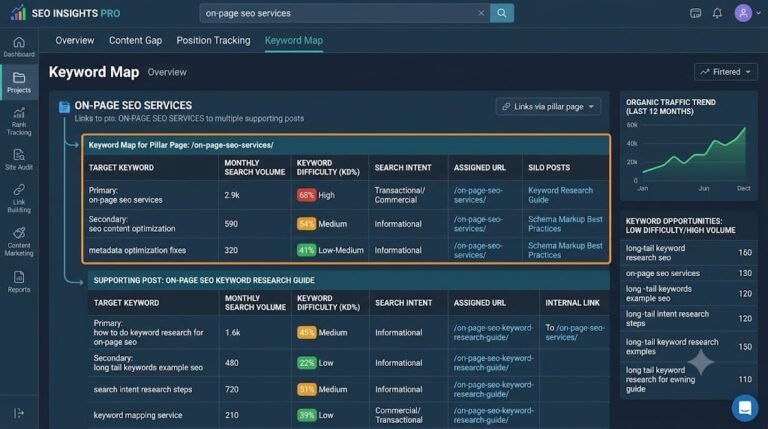The image size is (768, 429).
Task: Open Reports in sidebar
Action: pyautogui.click(x=19, y=282)
